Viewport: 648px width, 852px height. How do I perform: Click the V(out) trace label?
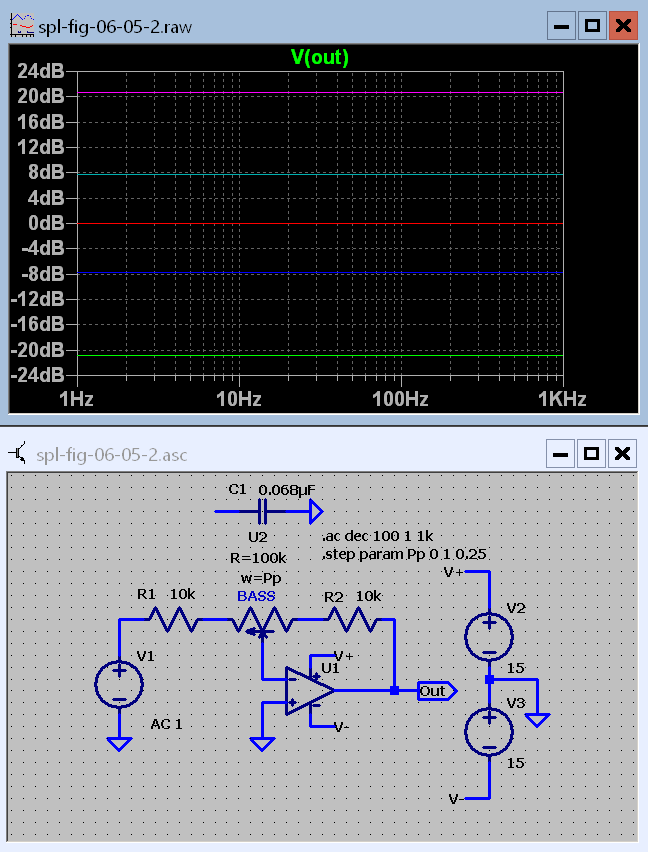[319, 58]
